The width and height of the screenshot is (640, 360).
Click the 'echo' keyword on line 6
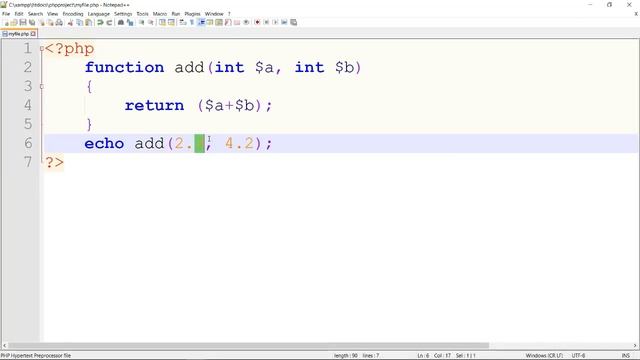point(104,143)
